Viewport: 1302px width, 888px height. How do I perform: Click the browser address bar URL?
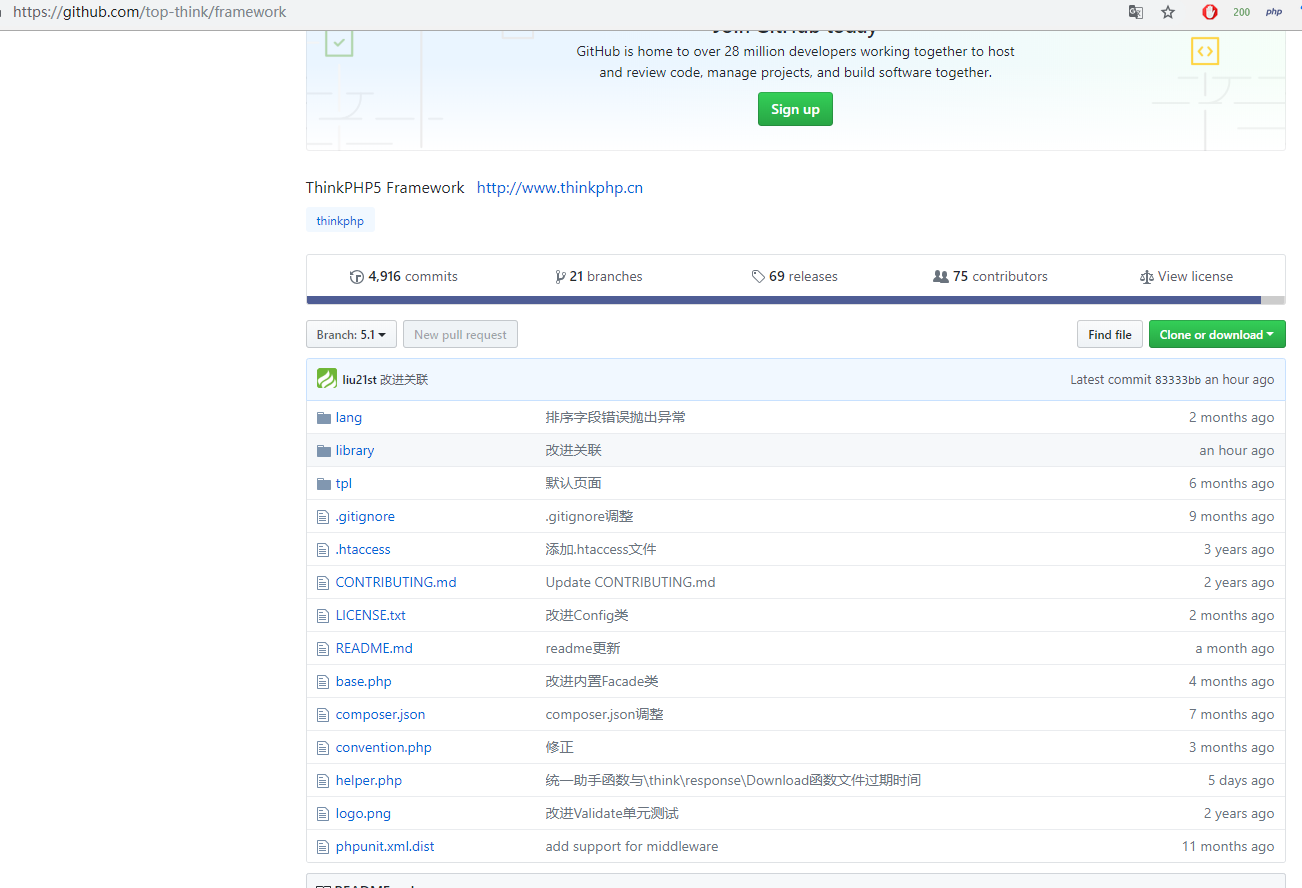click(x=150, y=13)
